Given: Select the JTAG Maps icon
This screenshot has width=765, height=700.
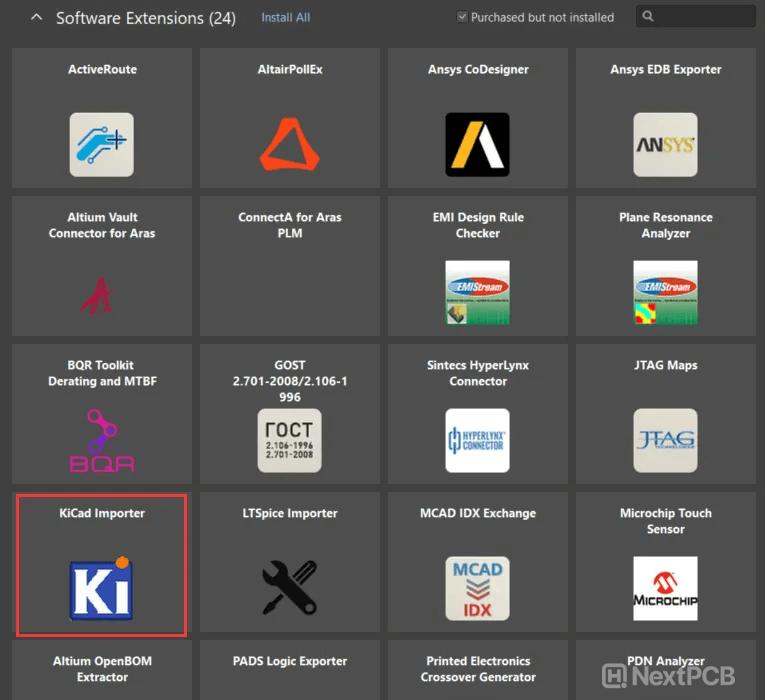Looking at the screenshot, I should click(665, 441).
